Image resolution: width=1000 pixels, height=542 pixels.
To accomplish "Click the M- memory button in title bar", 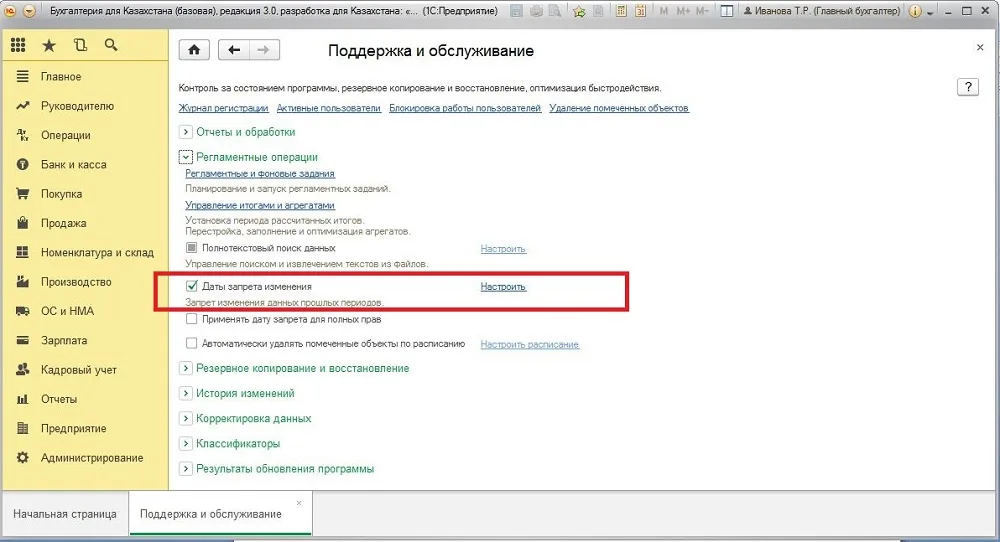I will tap(702, 11).
